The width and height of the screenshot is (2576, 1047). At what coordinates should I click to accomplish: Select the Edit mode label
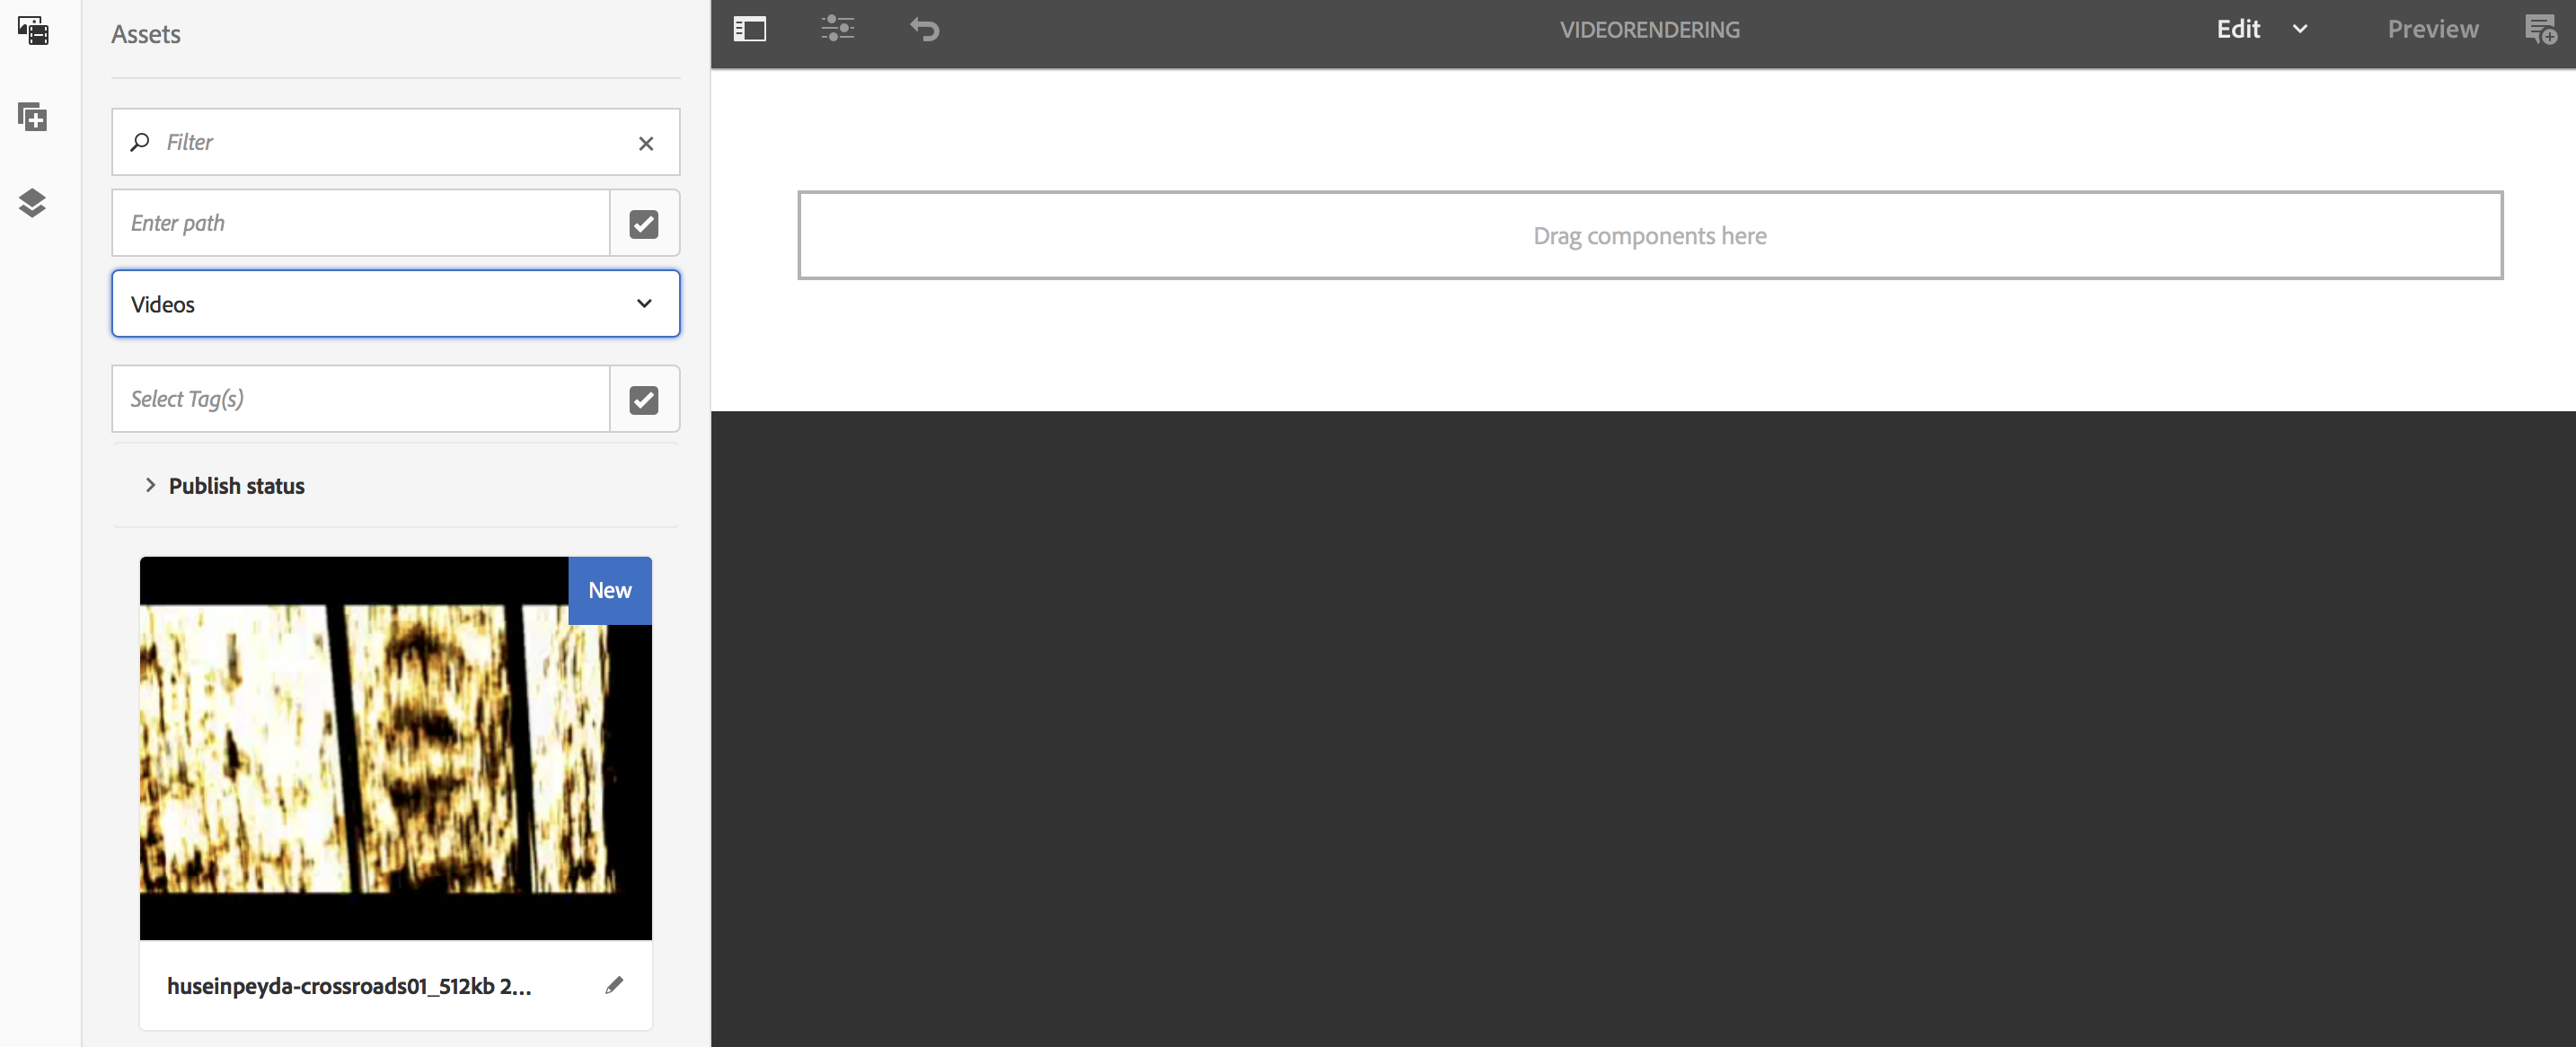pos(2238,30)
